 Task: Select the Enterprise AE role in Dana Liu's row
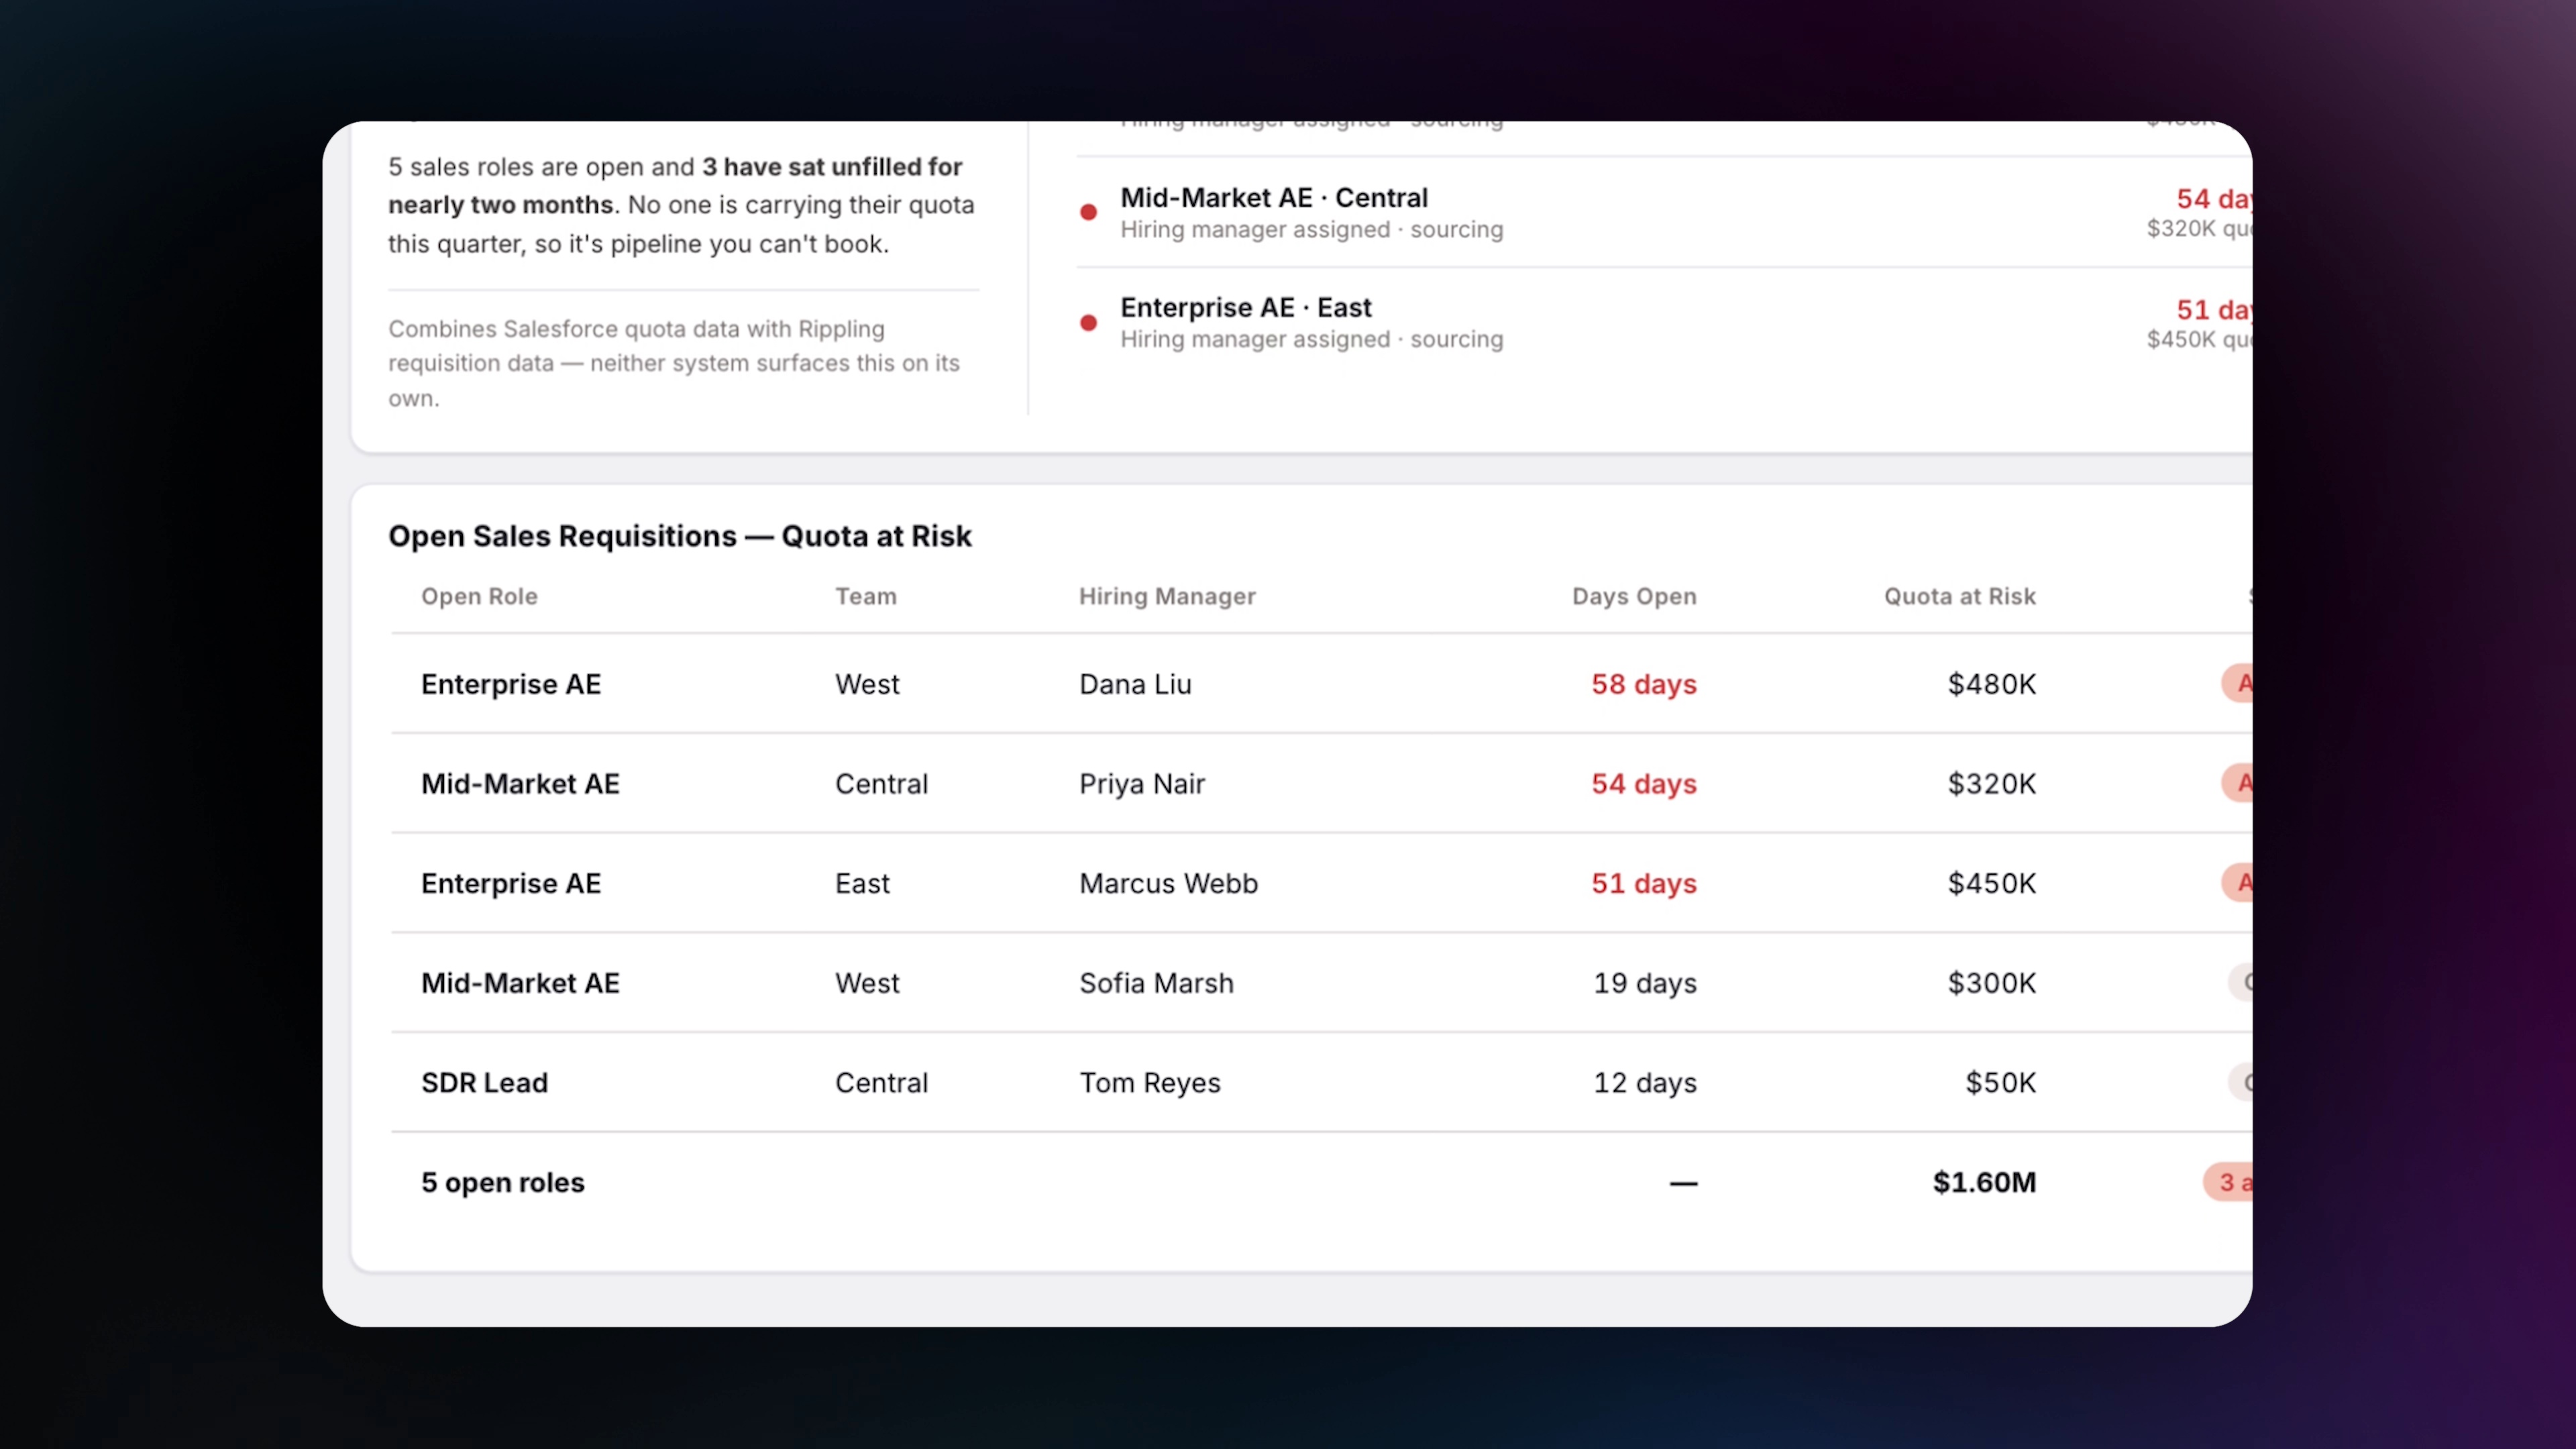[511, 684]
